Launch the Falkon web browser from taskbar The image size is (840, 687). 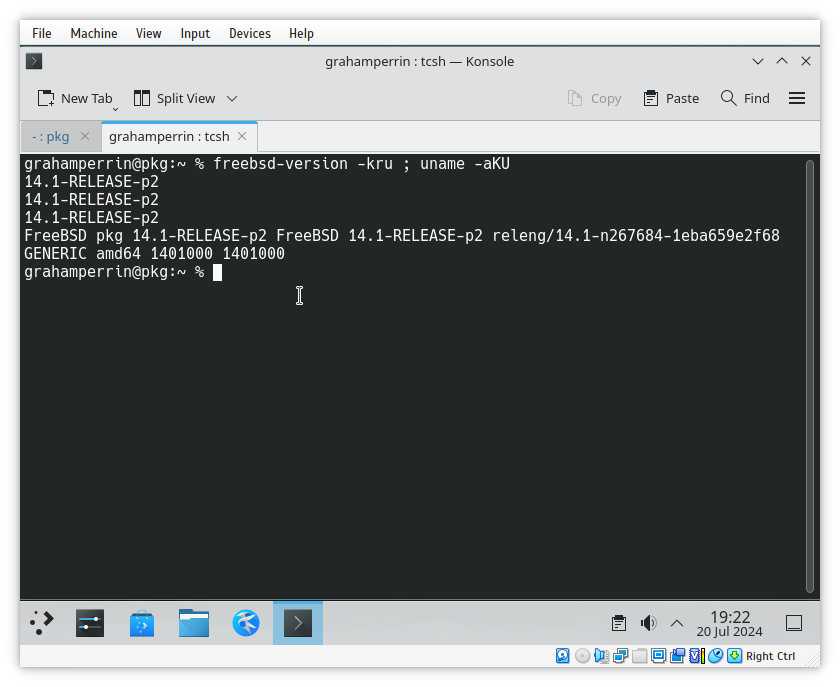[x=245, y=622]
